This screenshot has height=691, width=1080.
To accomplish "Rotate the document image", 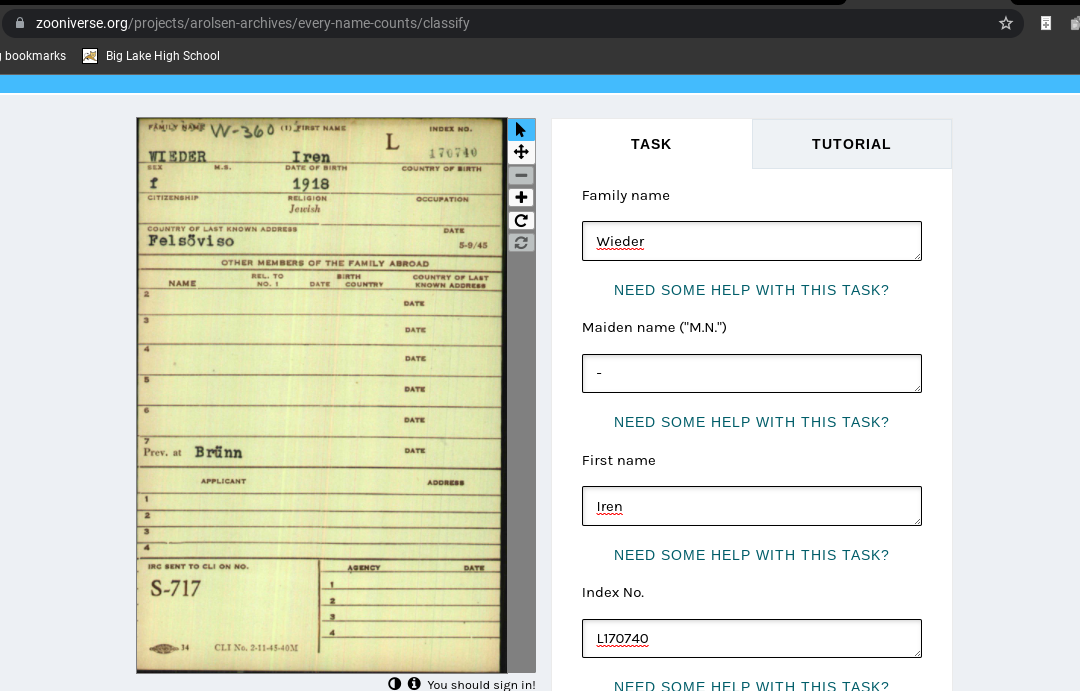I will (521, 220).
